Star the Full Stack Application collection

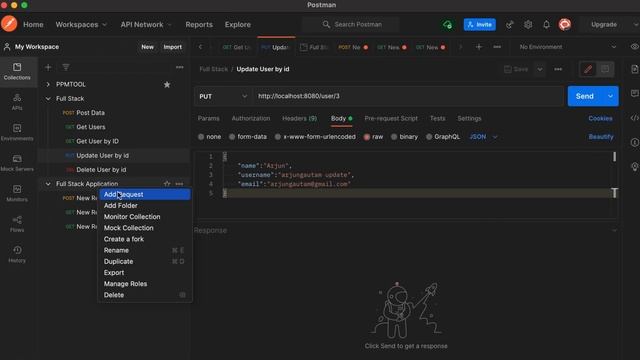click(x=167, y=184)
